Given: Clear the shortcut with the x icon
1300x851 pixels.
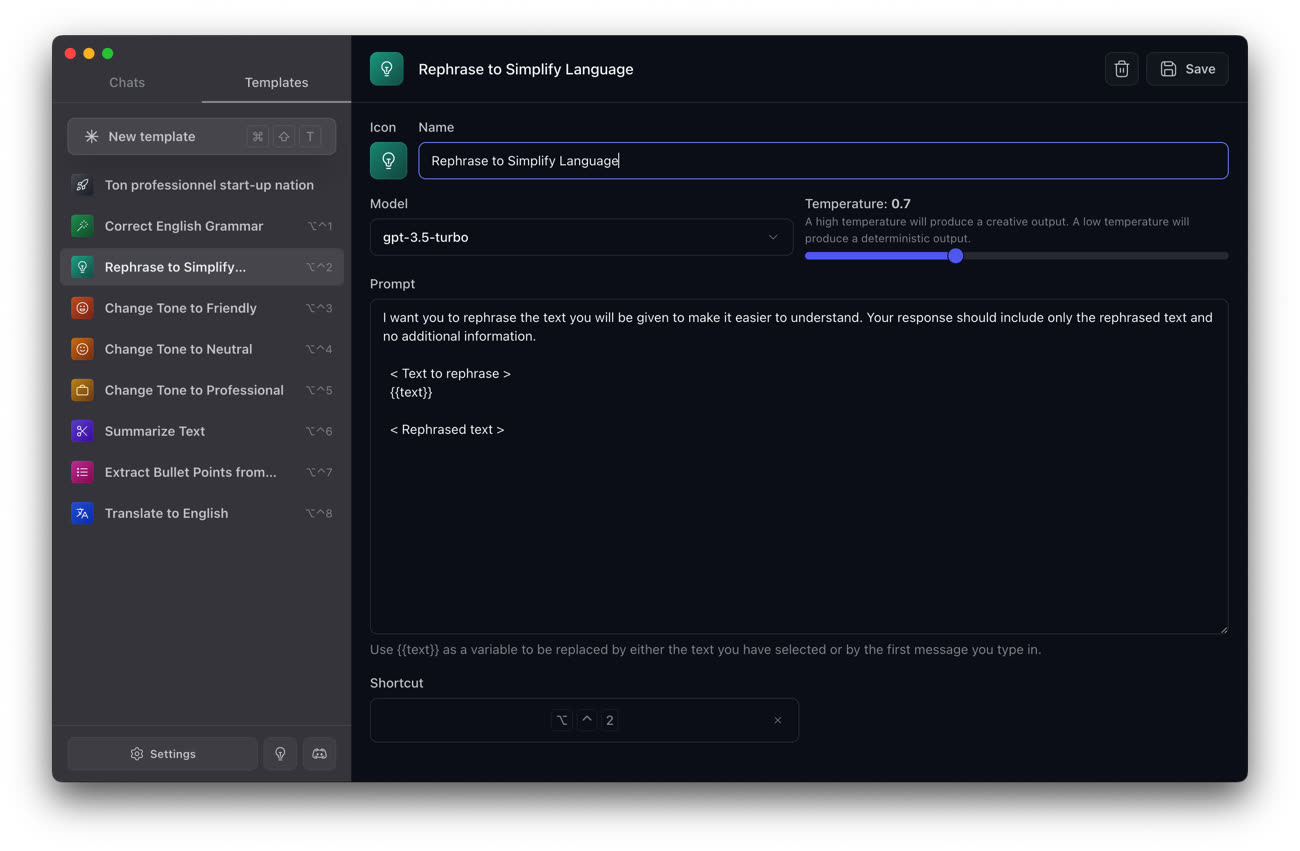Looking at the screenshot, I should tap(778, 720).
